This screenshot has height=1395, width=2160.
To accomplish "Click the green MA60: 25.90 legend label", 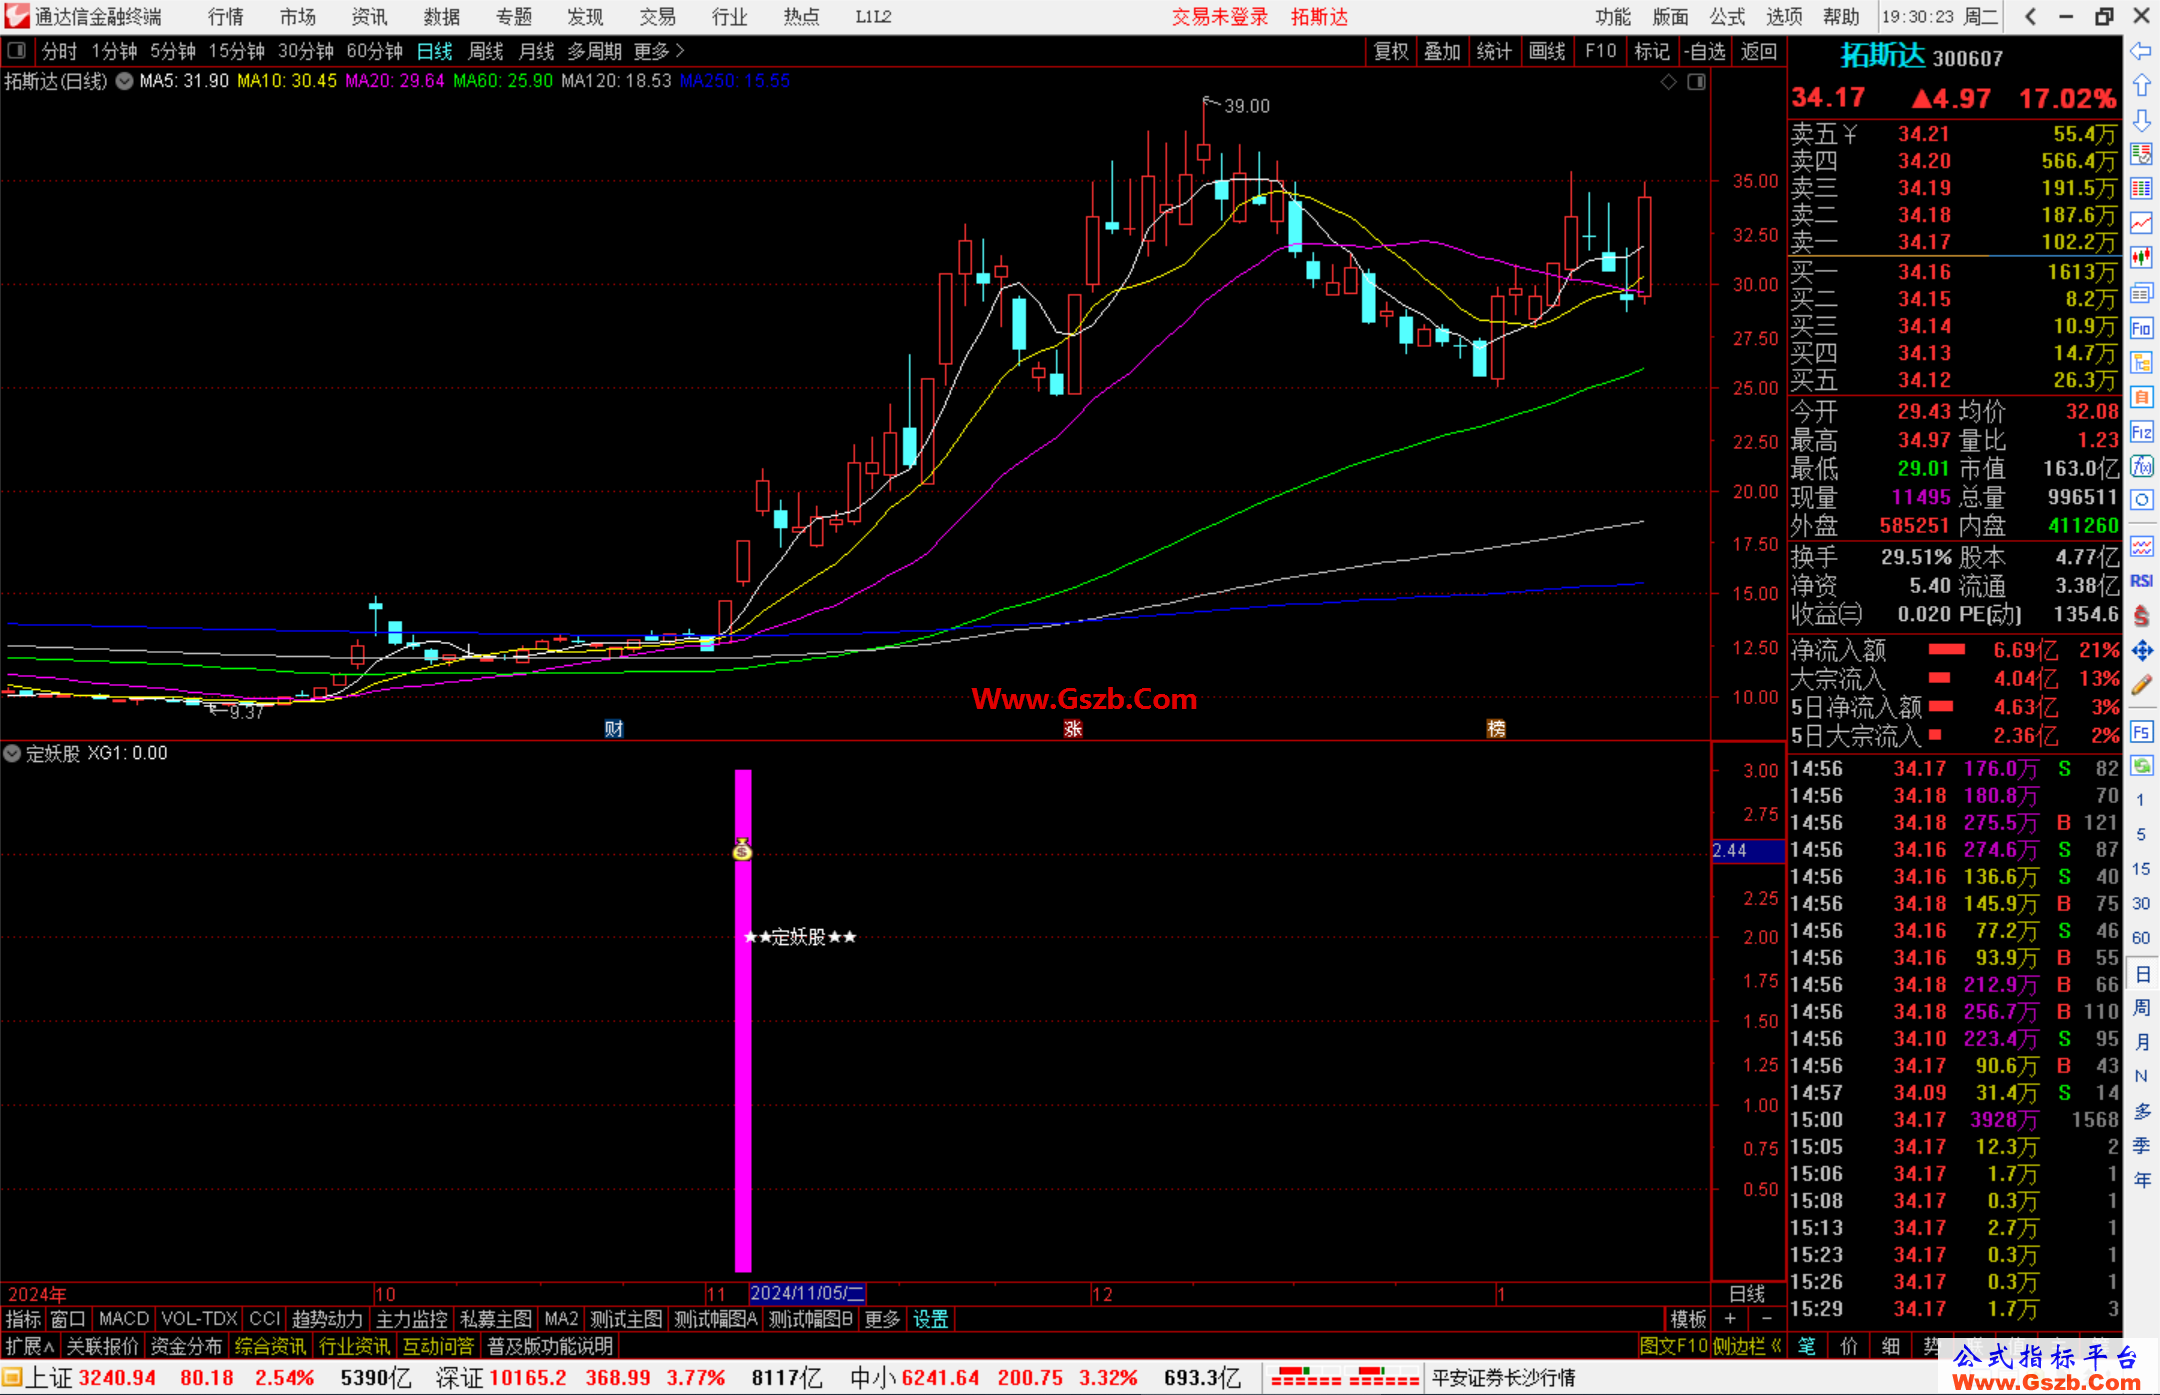I will (503, 81).
